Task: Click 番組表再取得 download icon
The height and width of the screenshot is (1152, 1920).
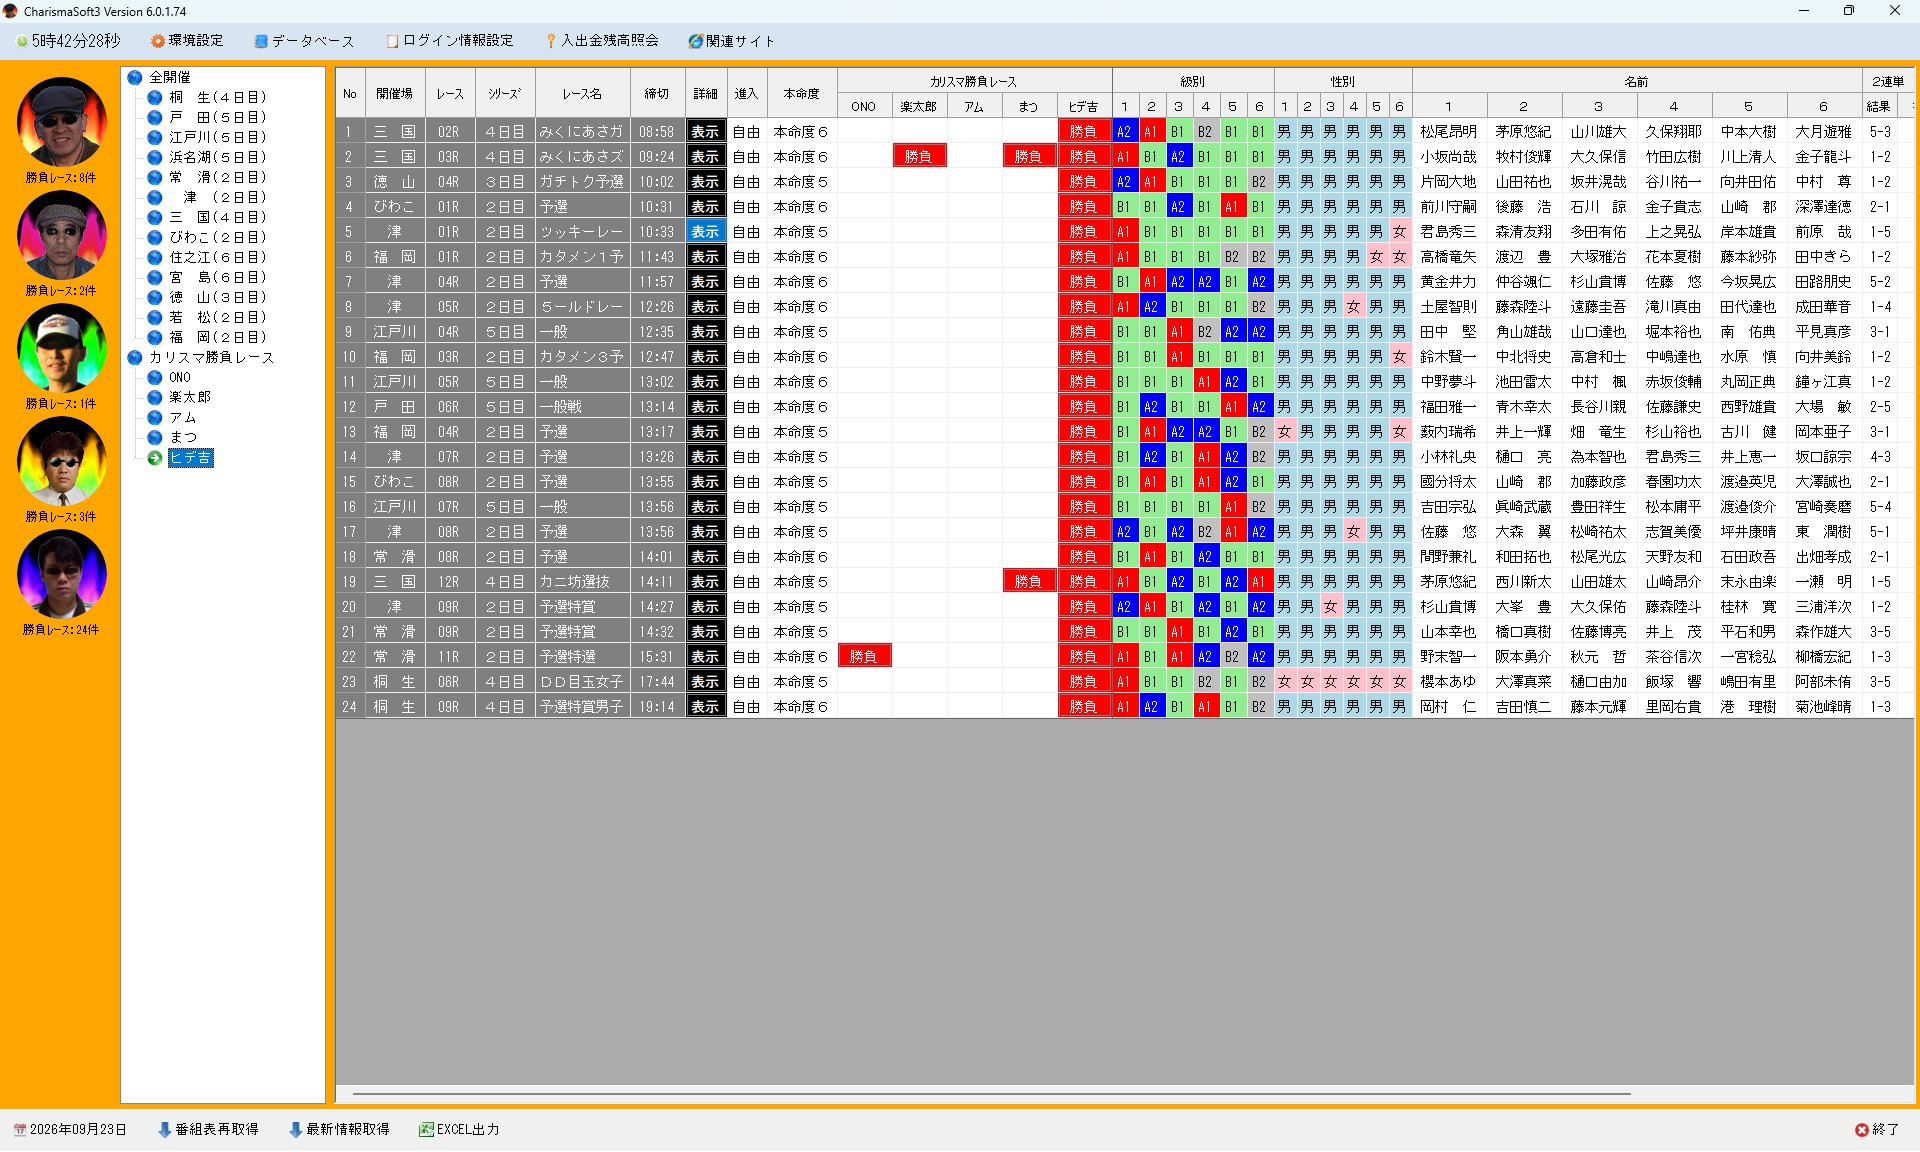Action: pyautogui.click(x=164, y=1129)
